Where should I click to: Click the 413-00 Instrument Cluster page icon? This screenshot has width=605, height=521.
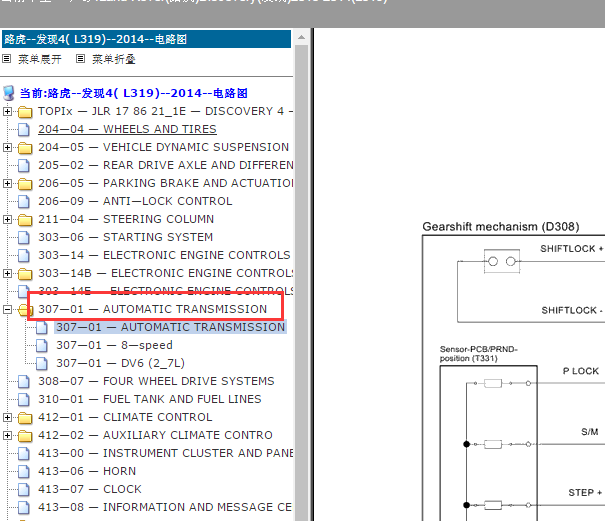click(24, 454)
